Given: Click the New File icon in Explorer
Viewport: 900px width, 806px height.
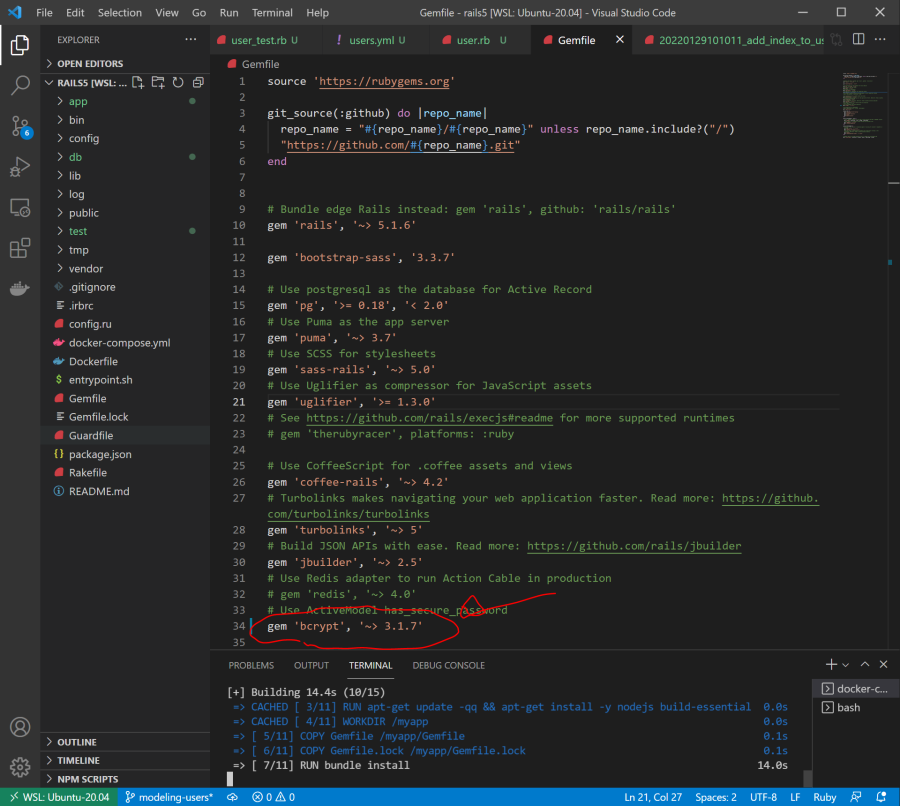Looking at the screenshot, I should [x=140, y=82].
